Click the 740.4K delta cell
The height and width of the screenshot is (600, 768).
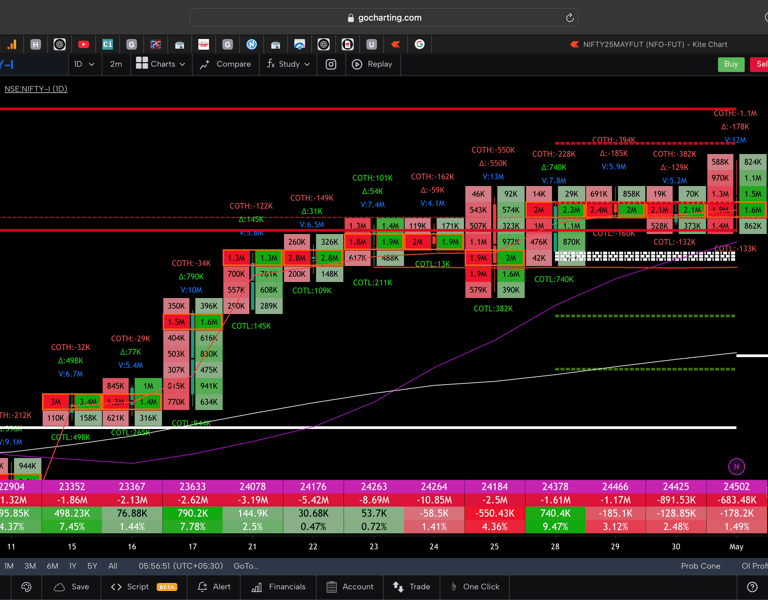coord(555,513)
